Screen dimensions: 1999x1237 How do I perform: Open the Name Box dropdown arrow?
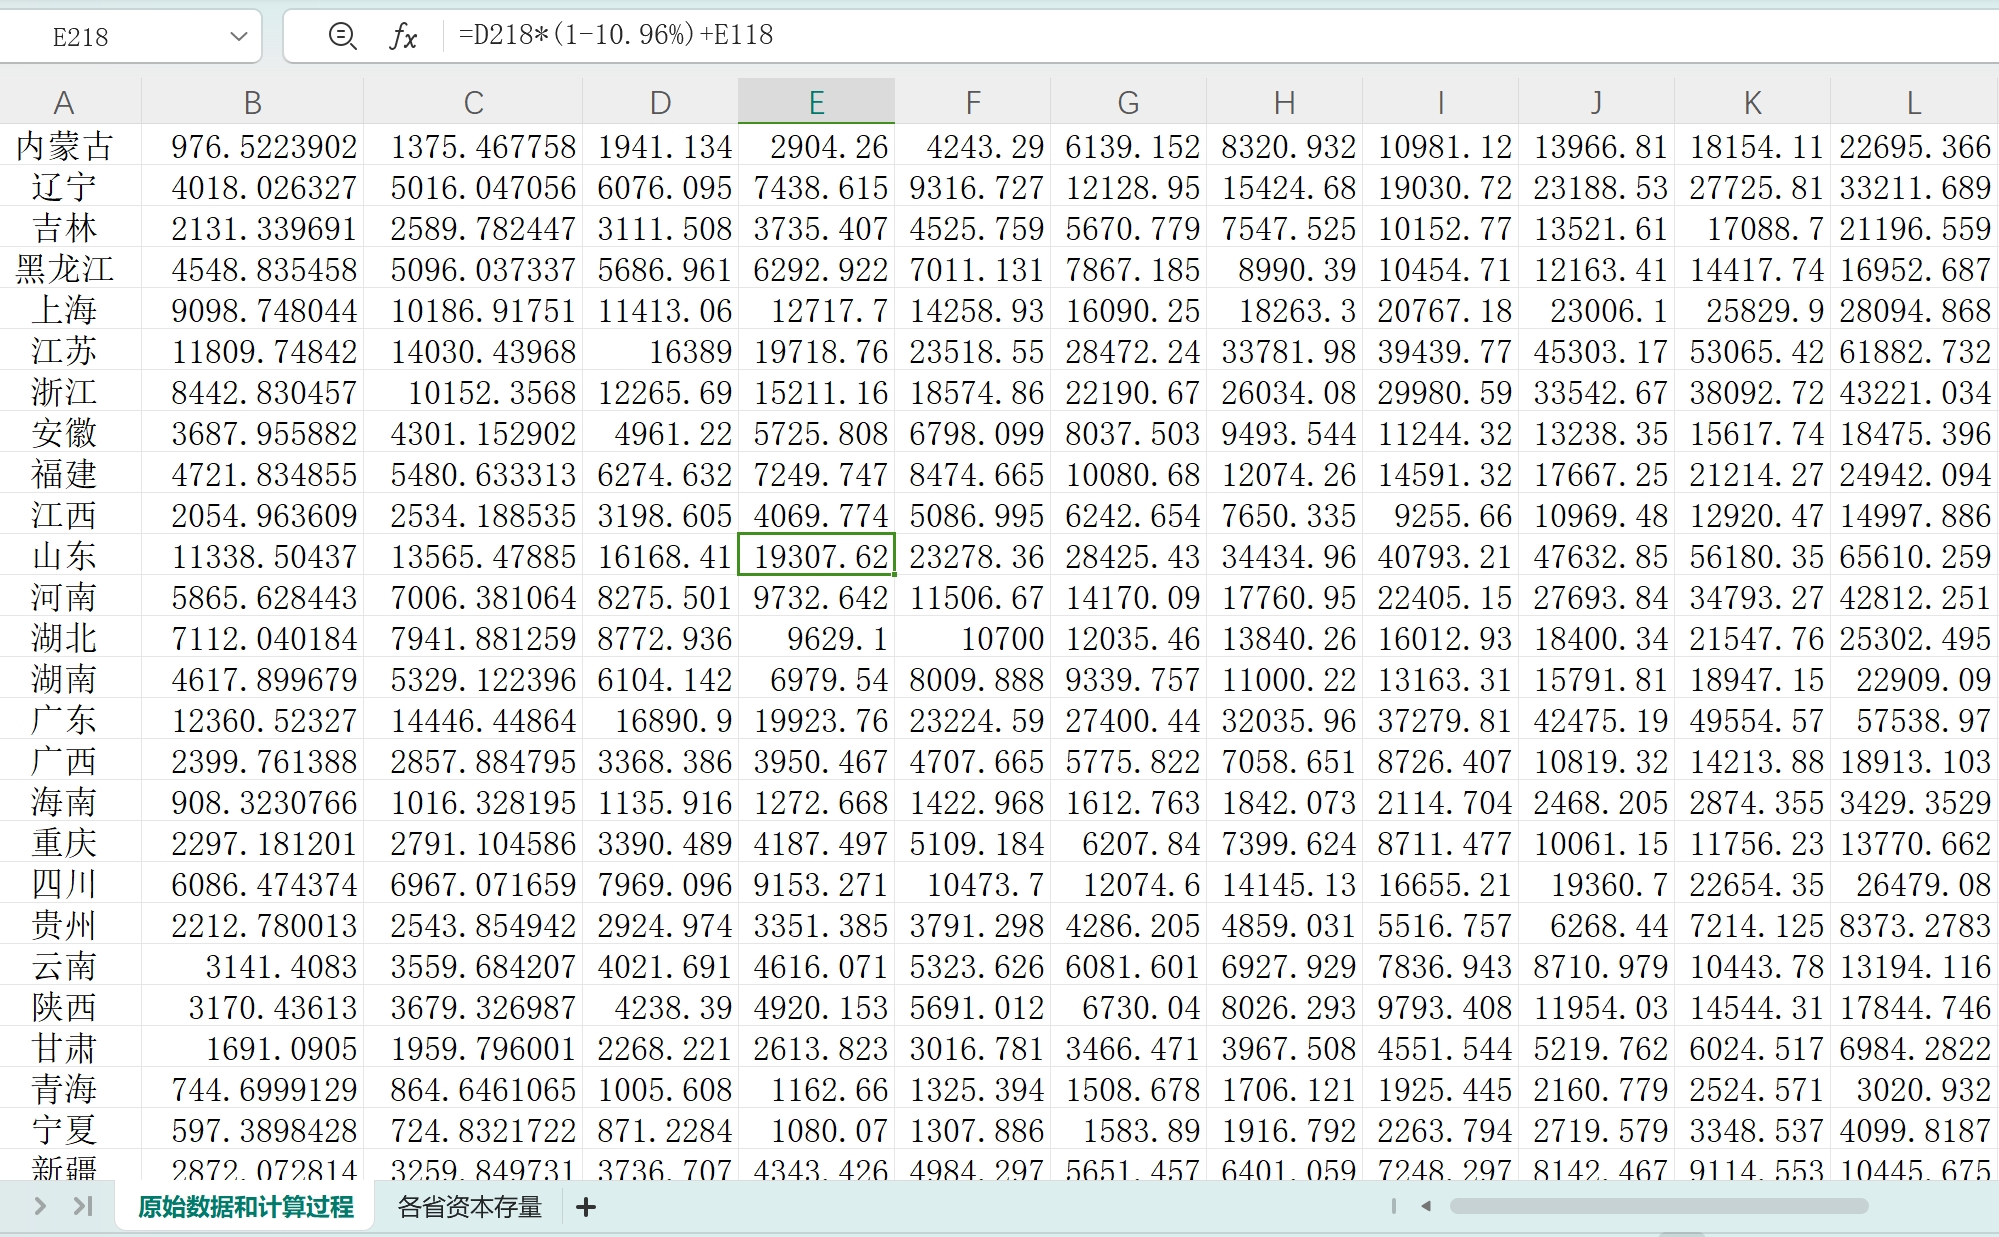tap(238, 37)
